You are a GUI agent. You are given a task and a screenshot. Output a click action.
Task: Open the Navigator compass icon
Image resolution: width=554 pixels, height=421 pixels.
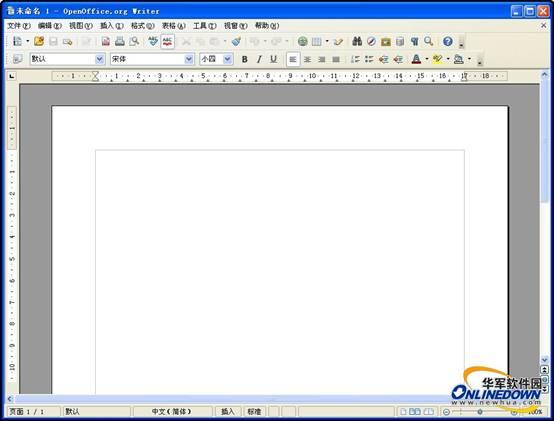(x=371, y=41)
